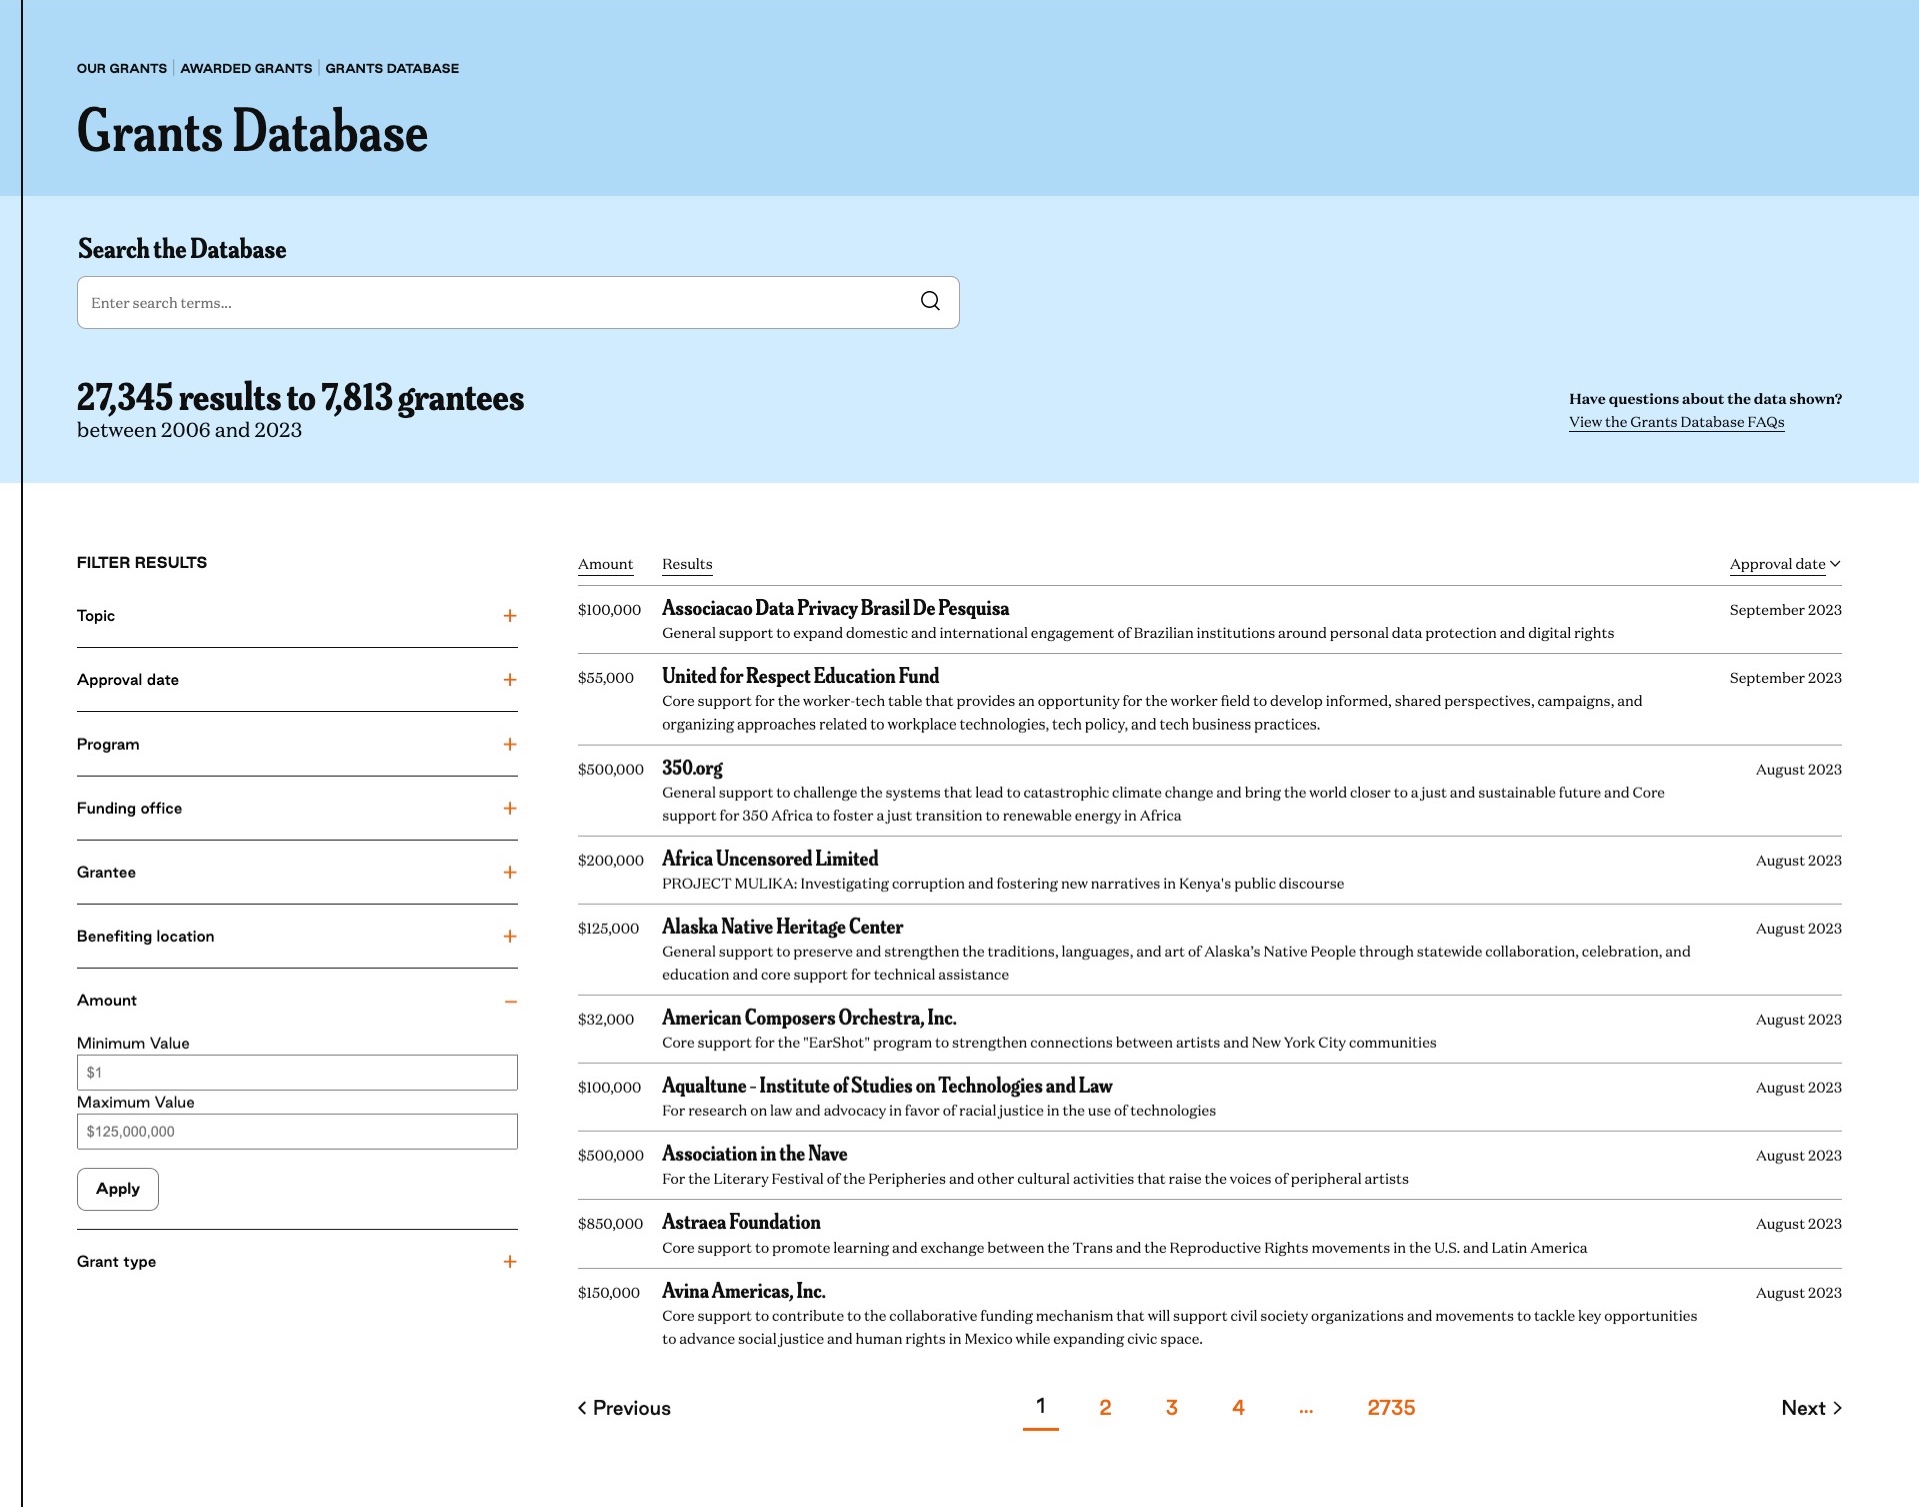
Task: Expand the Grant type filter
Action: pos(509,1262)
